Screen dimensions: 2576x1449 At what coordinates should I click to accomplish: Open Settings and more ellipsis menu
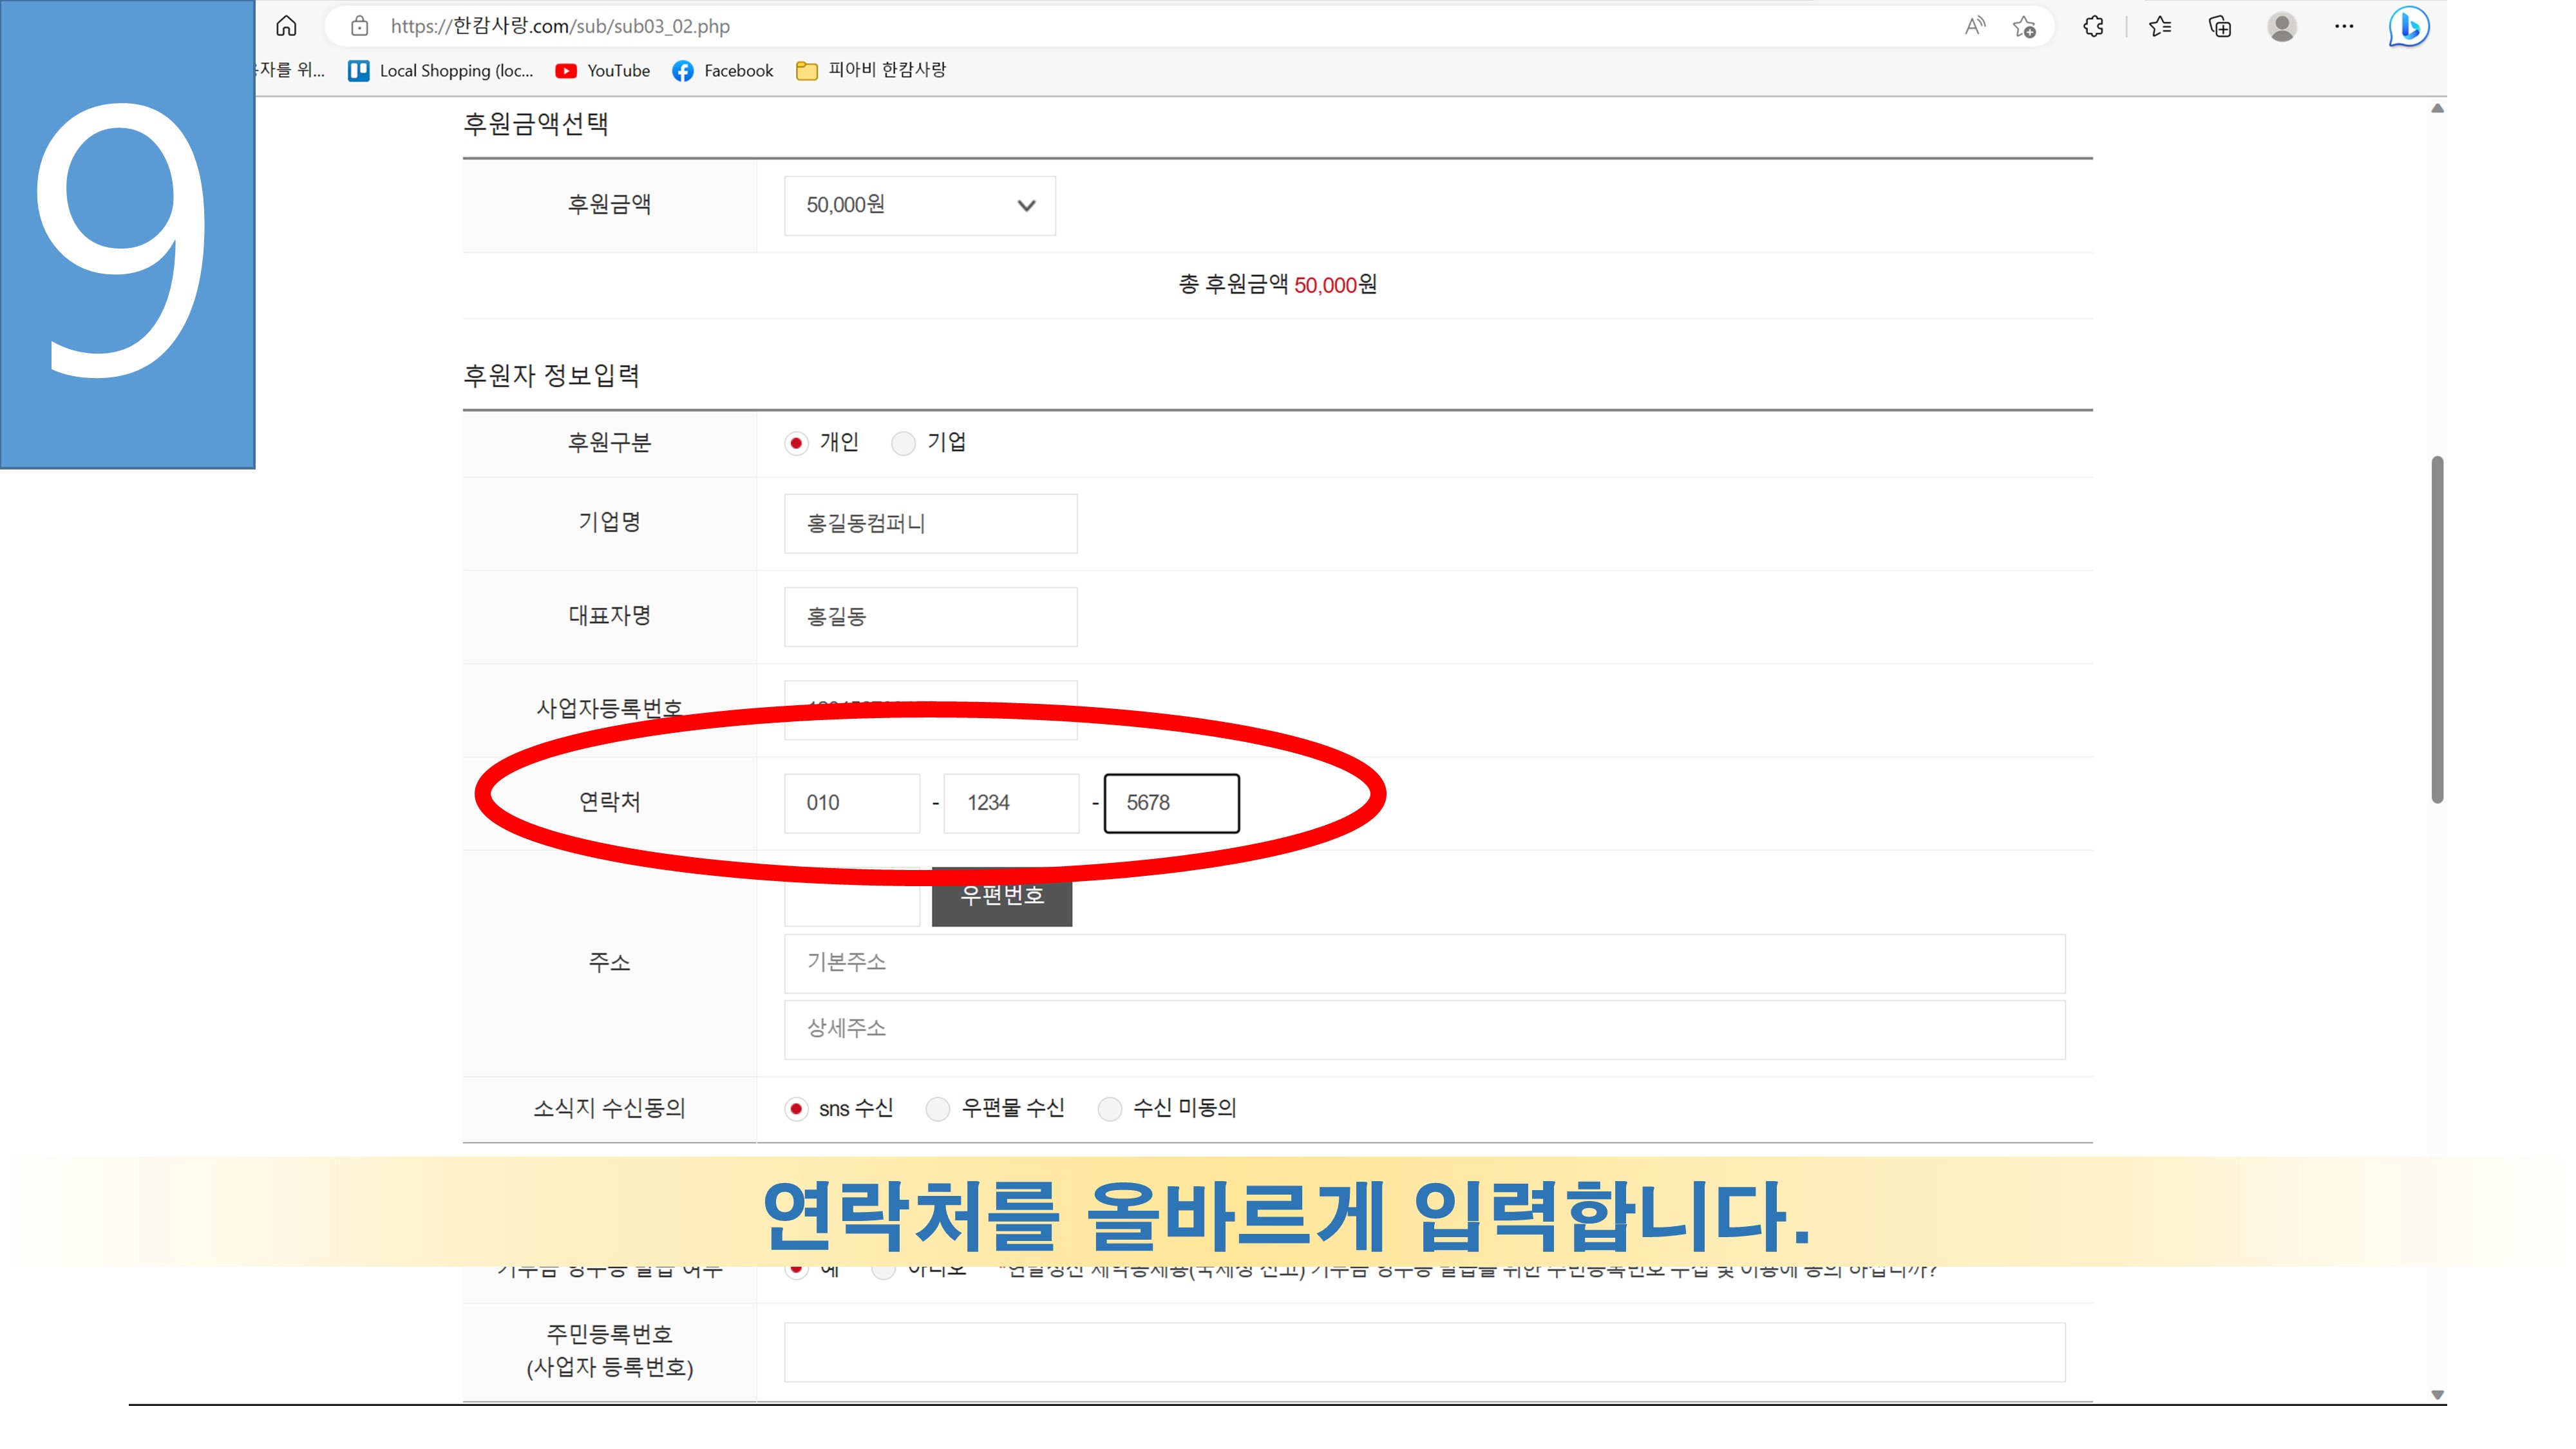click(x=2344, y=26)
